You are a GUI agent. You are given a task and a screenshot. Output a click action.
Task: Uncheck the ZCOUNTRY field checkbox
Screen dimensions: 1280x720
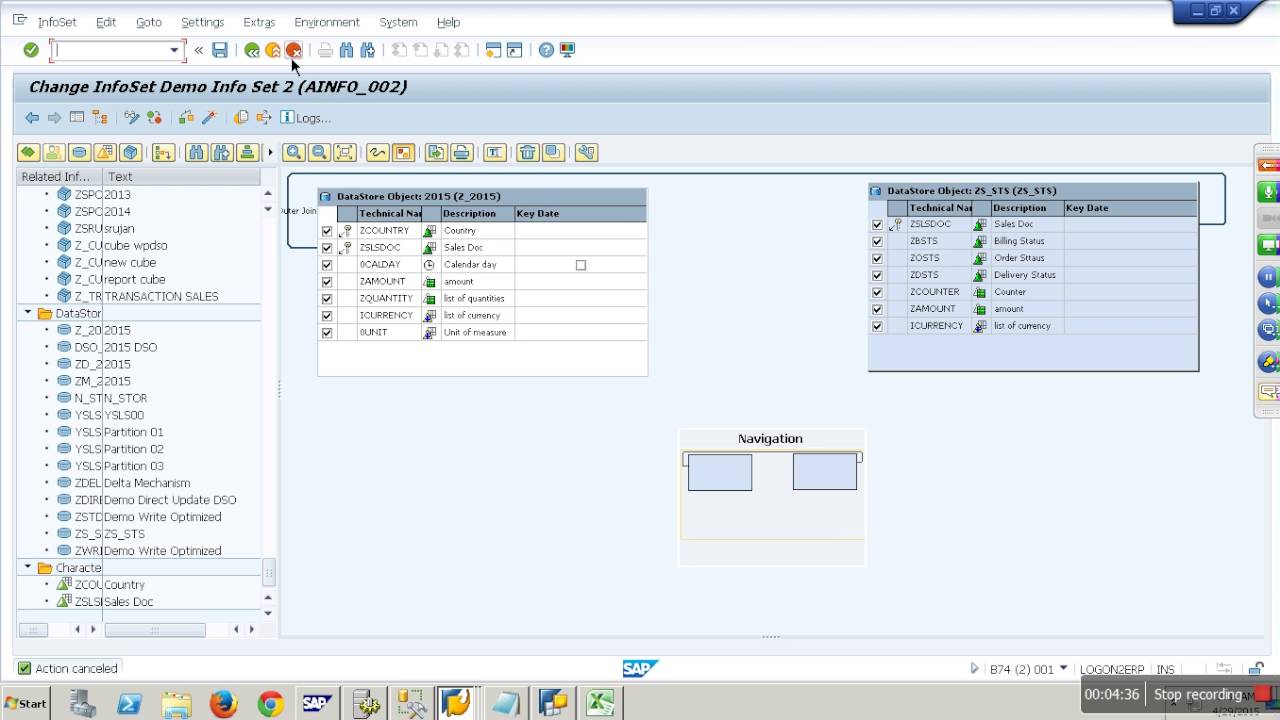point(326,231)
